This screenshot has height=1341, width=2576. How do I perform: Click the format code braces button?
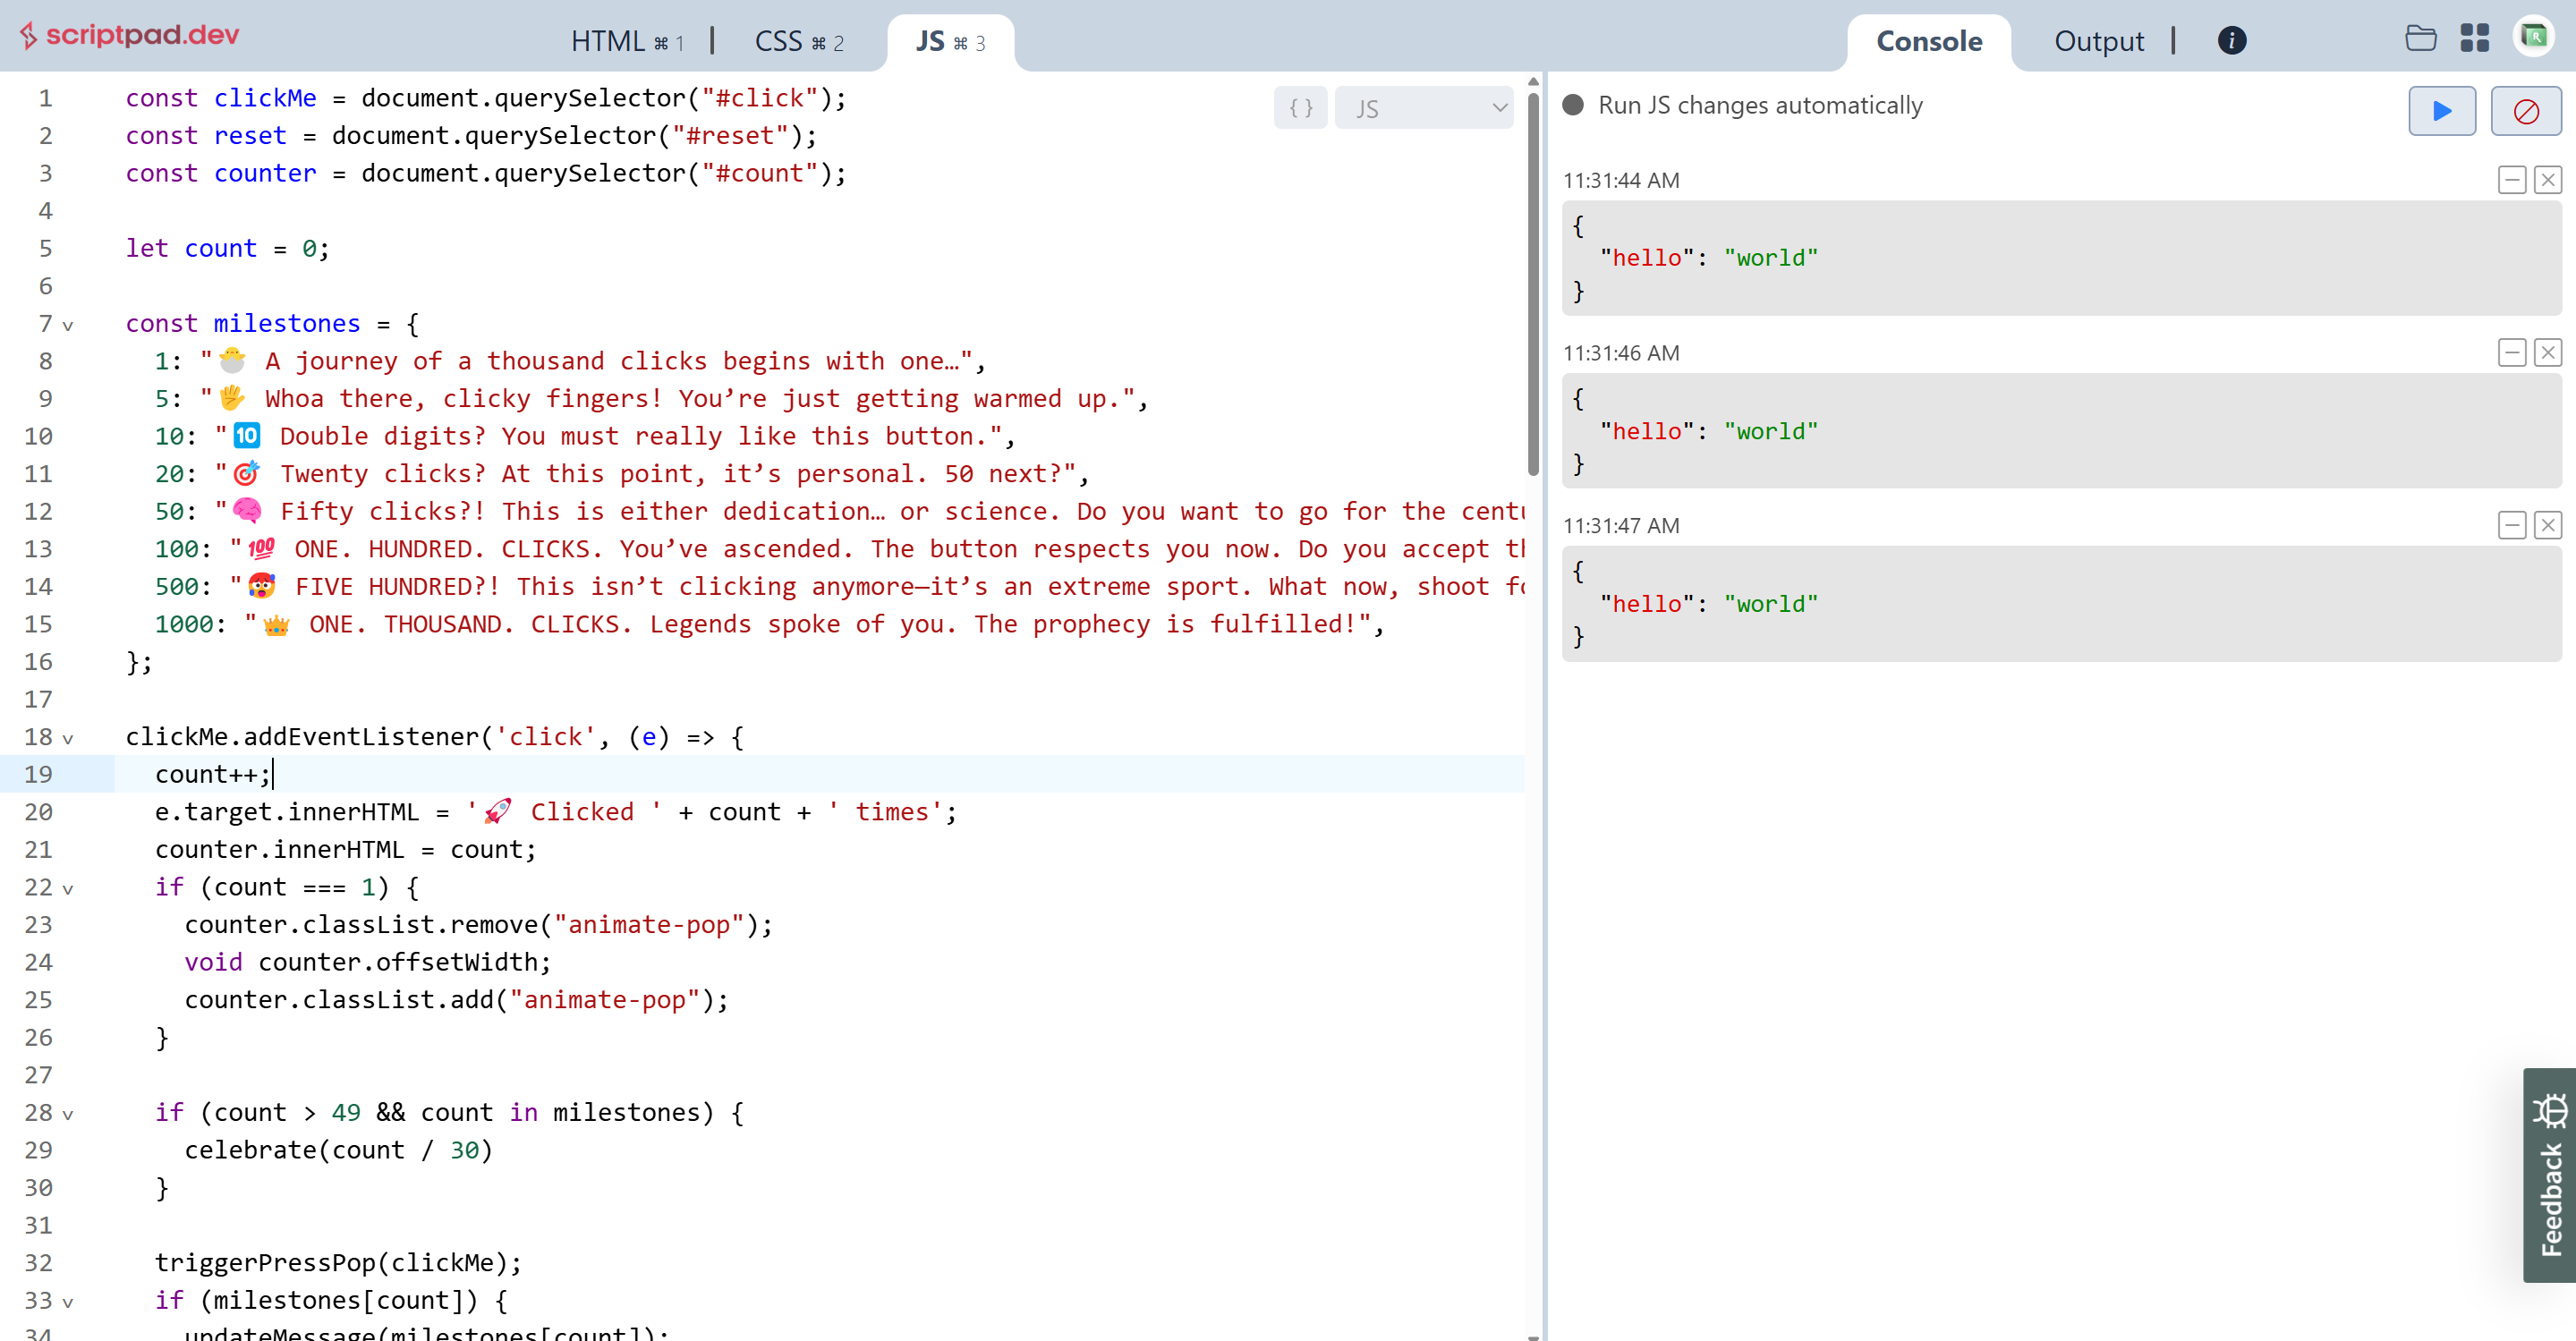coord(1300,108)
